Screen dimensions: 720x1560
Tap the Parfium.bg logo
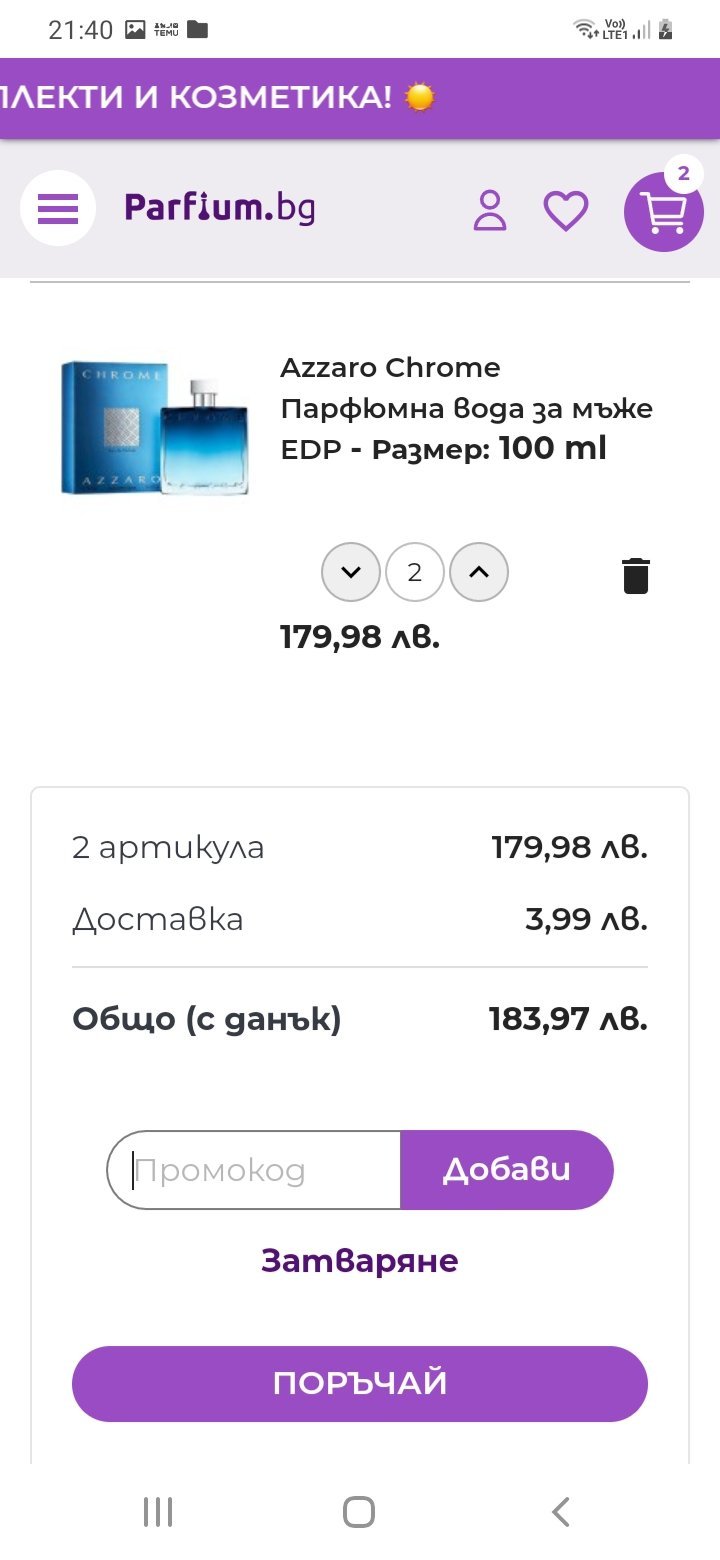click(x=220, y=208)
